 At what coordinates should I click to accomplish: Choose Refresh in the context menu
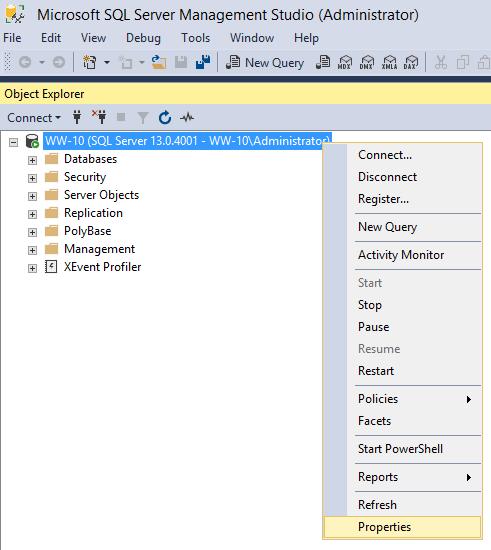(x=402, y=505)
